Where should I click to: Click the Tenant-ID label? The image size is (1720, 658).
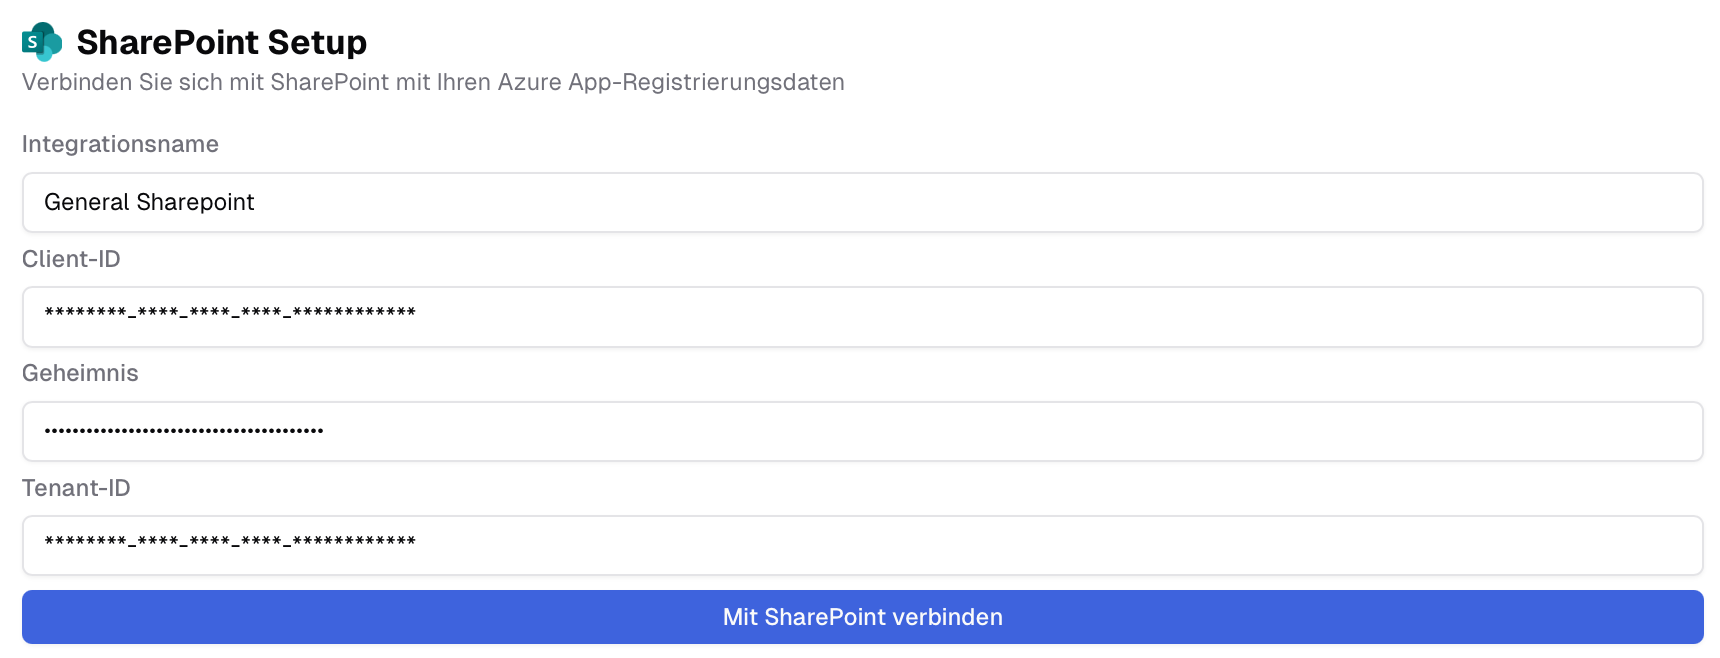tap(77, 487)
